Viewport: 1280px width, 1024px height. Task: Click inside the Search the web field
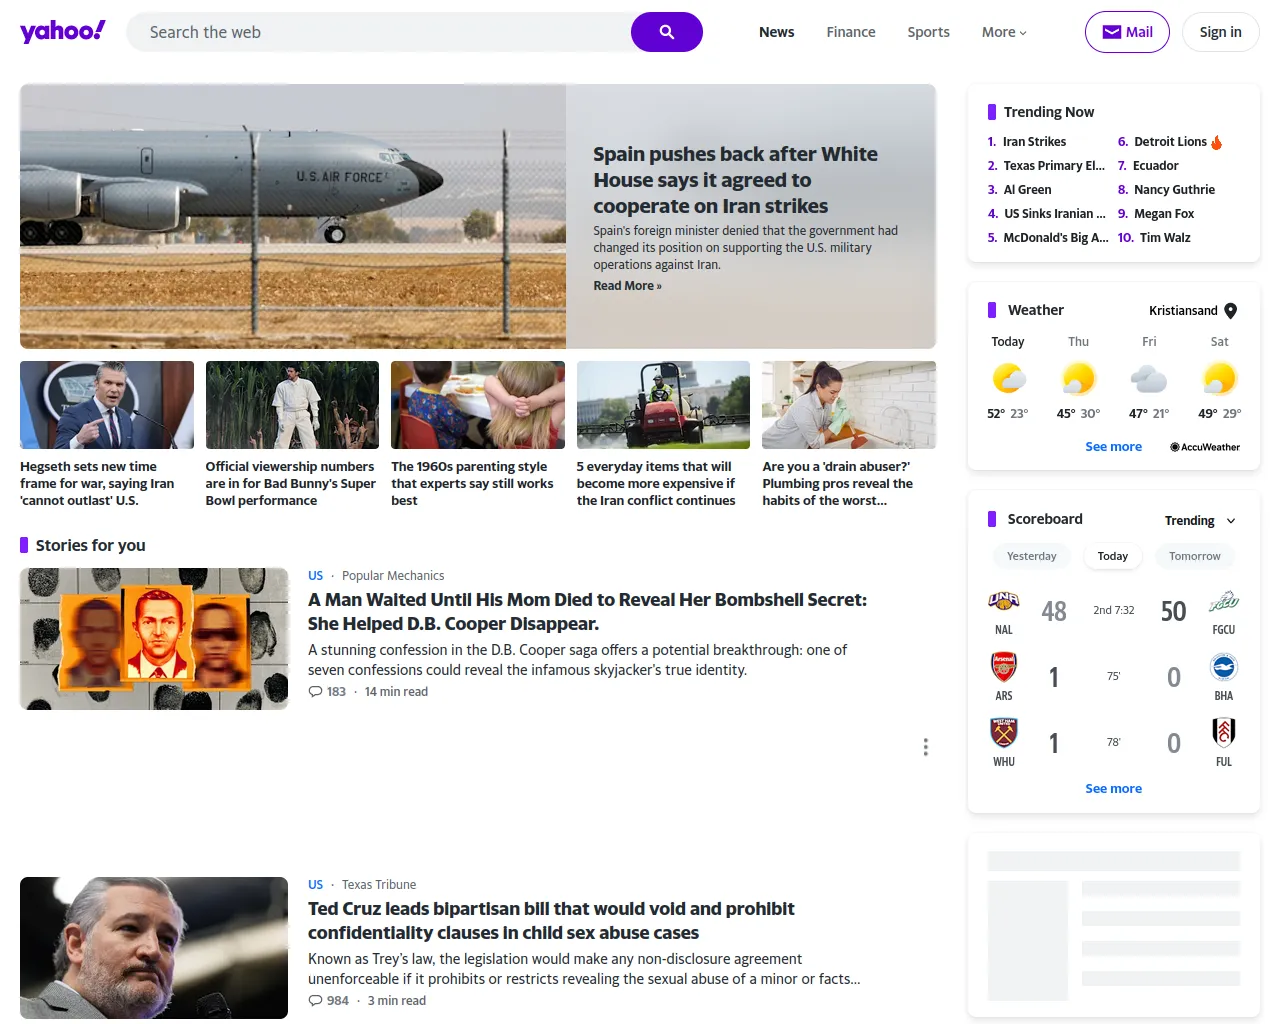pyautogui.click(x=380, y=31)
